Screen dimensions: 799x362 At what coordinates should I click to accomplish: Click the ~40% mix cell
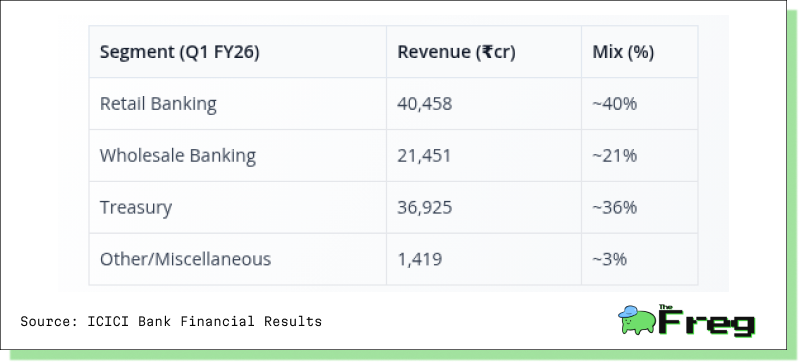(614, 104)
